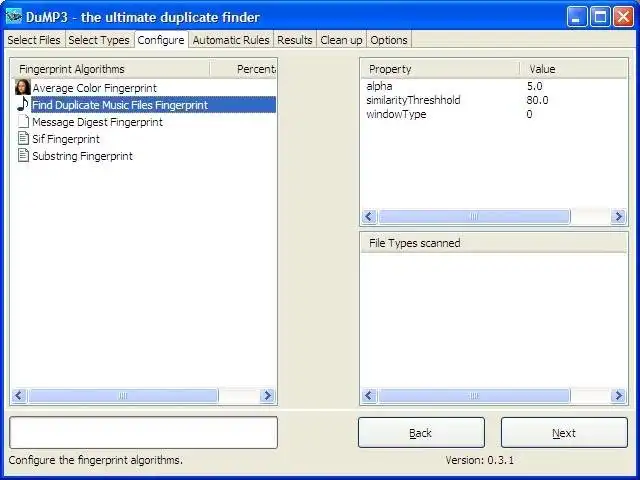Viewport: 640px width, 480px height.
Task: Click the Mona Lisa icon beside Average Color Fingerprint
Action: tap(23, 87)
